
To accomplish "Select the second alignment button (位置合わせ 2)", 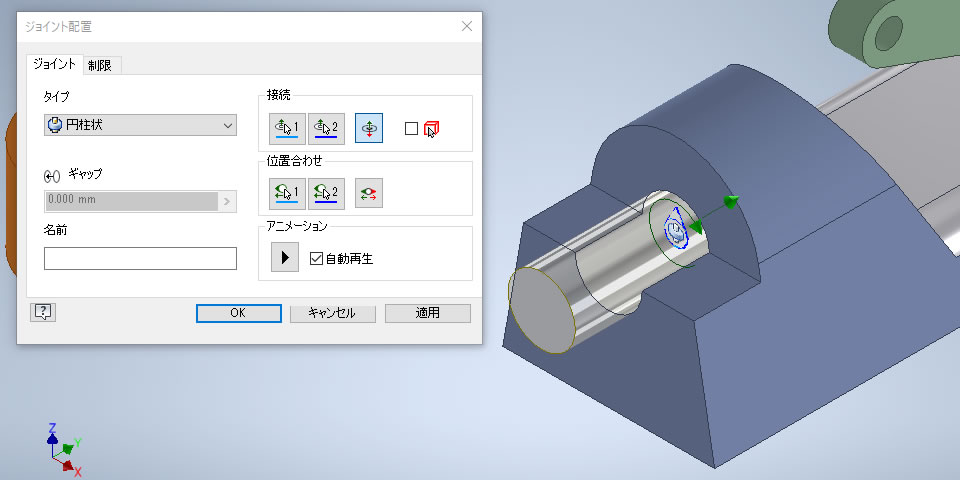I will pyautogui.click(x=326, y=193).
